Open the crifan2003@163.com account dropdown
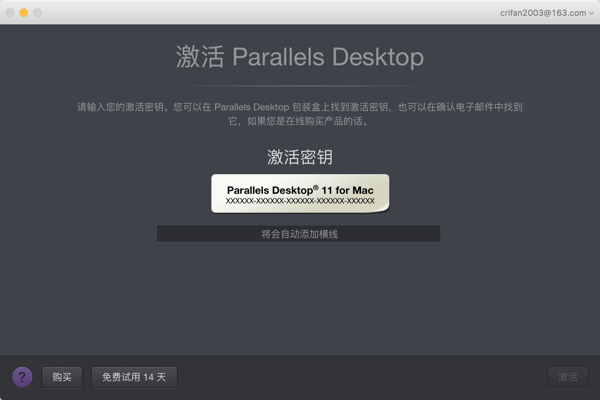Image resolution: width=600 pixels, height=400 pixels. coord(547,13)
